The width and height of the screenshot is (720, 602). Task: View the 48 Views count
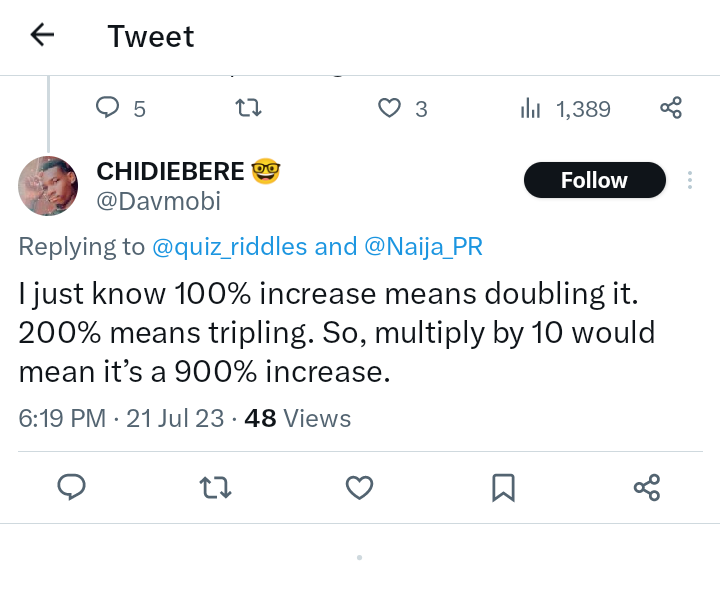coord(298,418)
